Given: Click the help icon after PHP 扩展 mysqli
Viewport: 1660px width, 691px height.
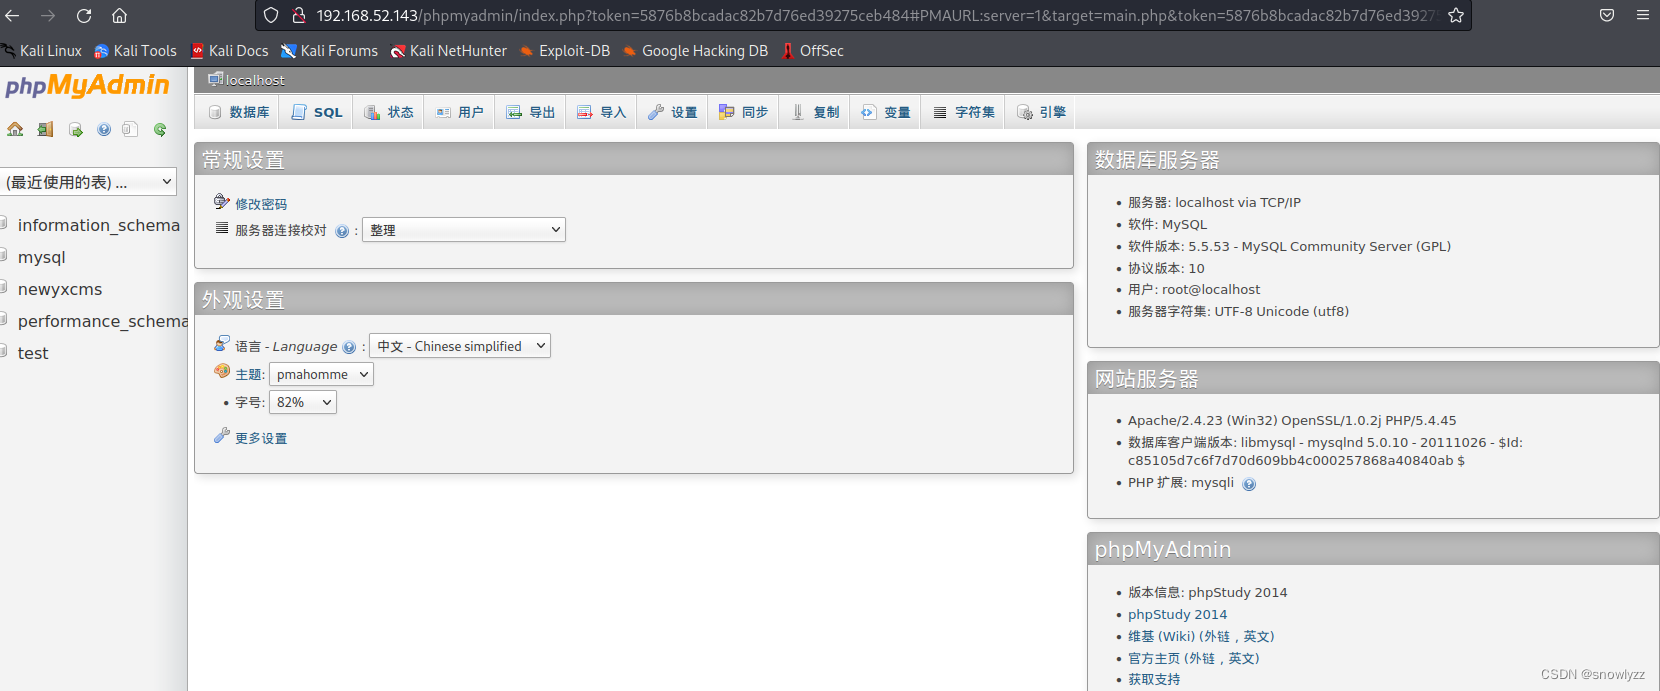Looking at the screenshot, I should click(x=1249, y=484).
